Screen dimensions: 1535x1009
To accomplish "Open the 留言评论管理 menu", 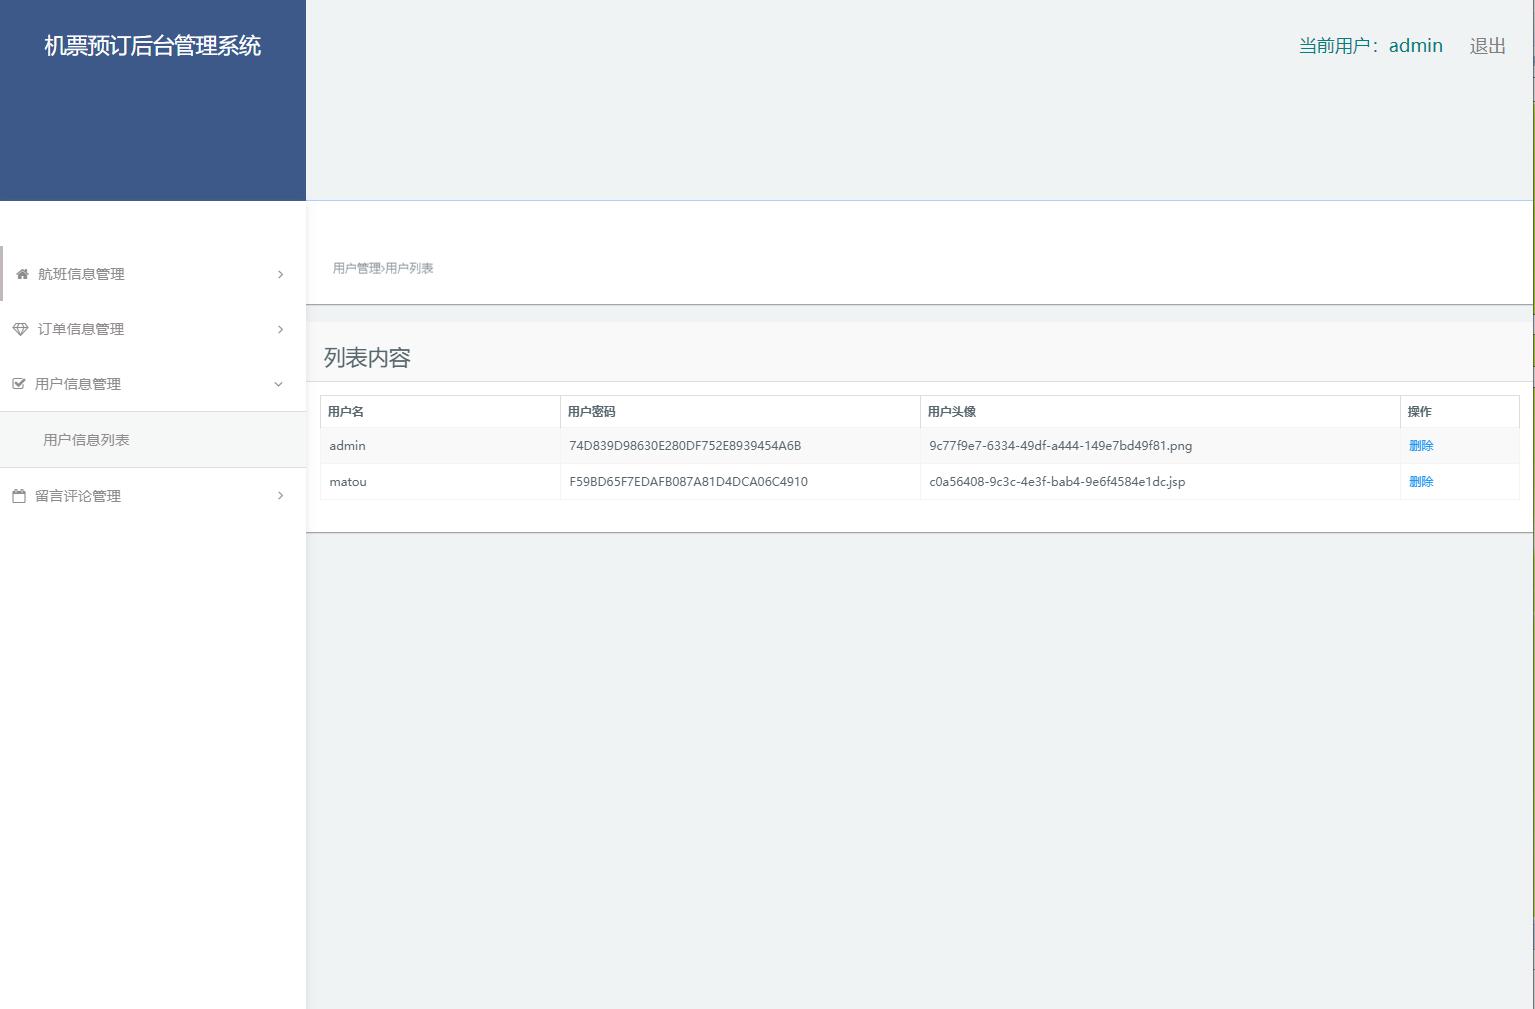I will click(x=153, y=496).
